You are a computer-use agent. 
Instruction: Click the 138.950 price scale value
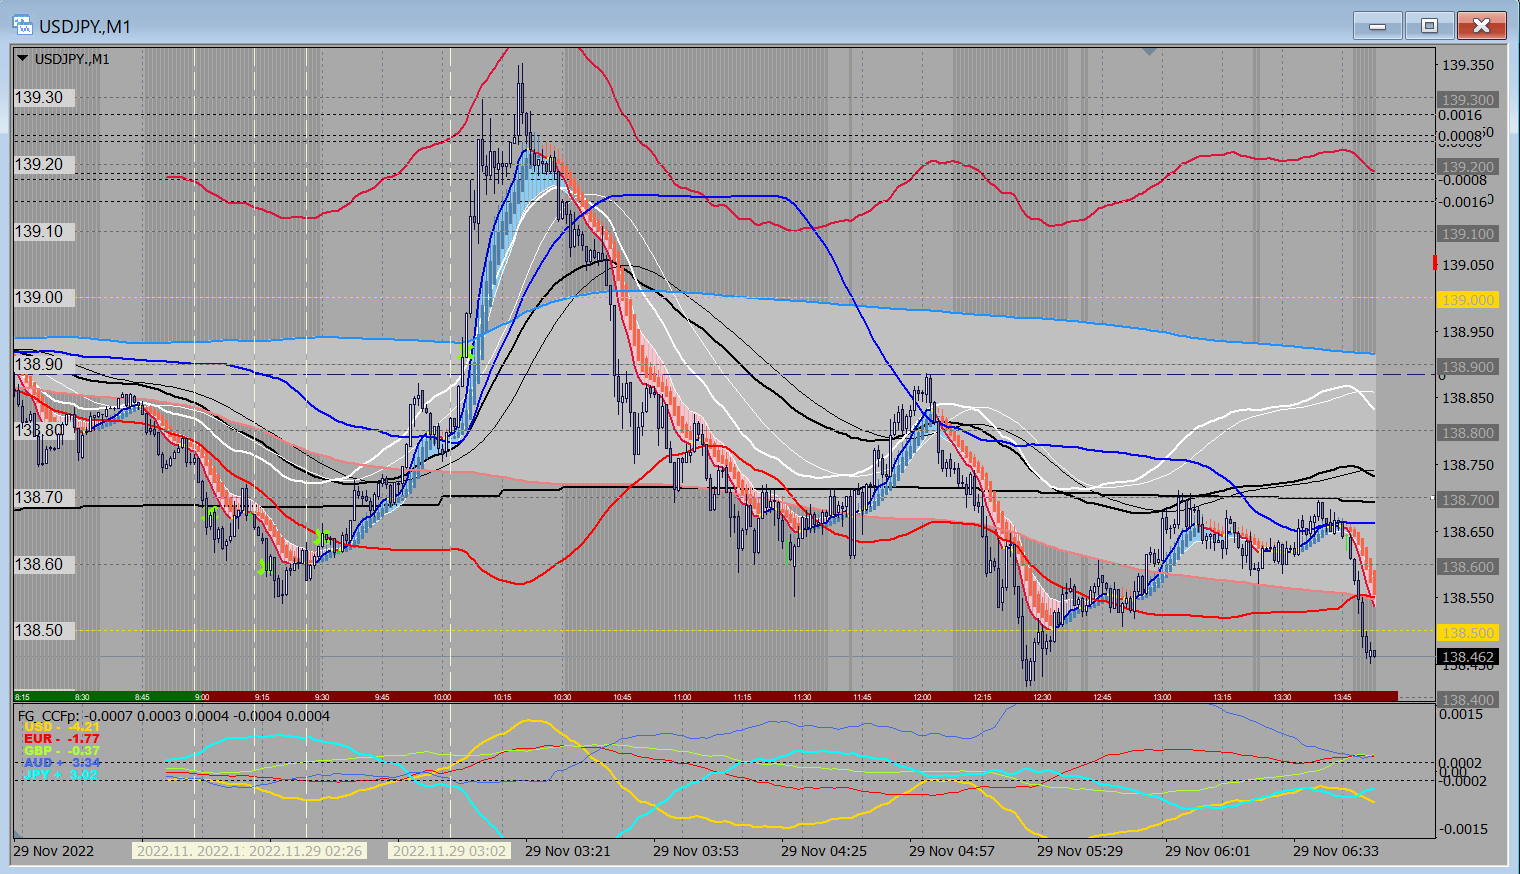(1467, 332)
